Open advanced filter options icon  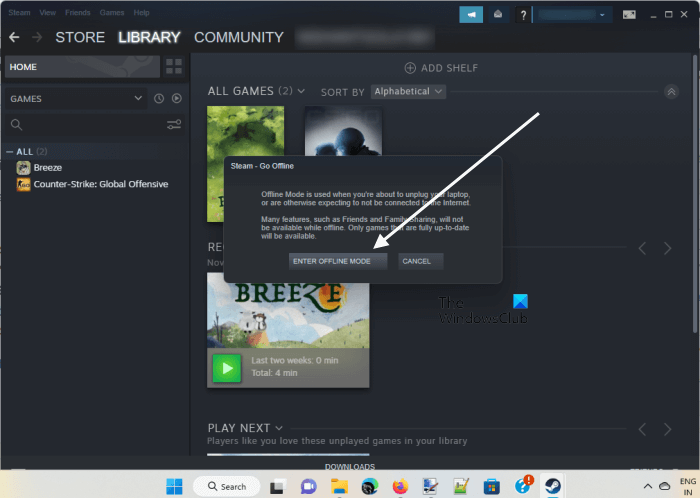point(174,124)
